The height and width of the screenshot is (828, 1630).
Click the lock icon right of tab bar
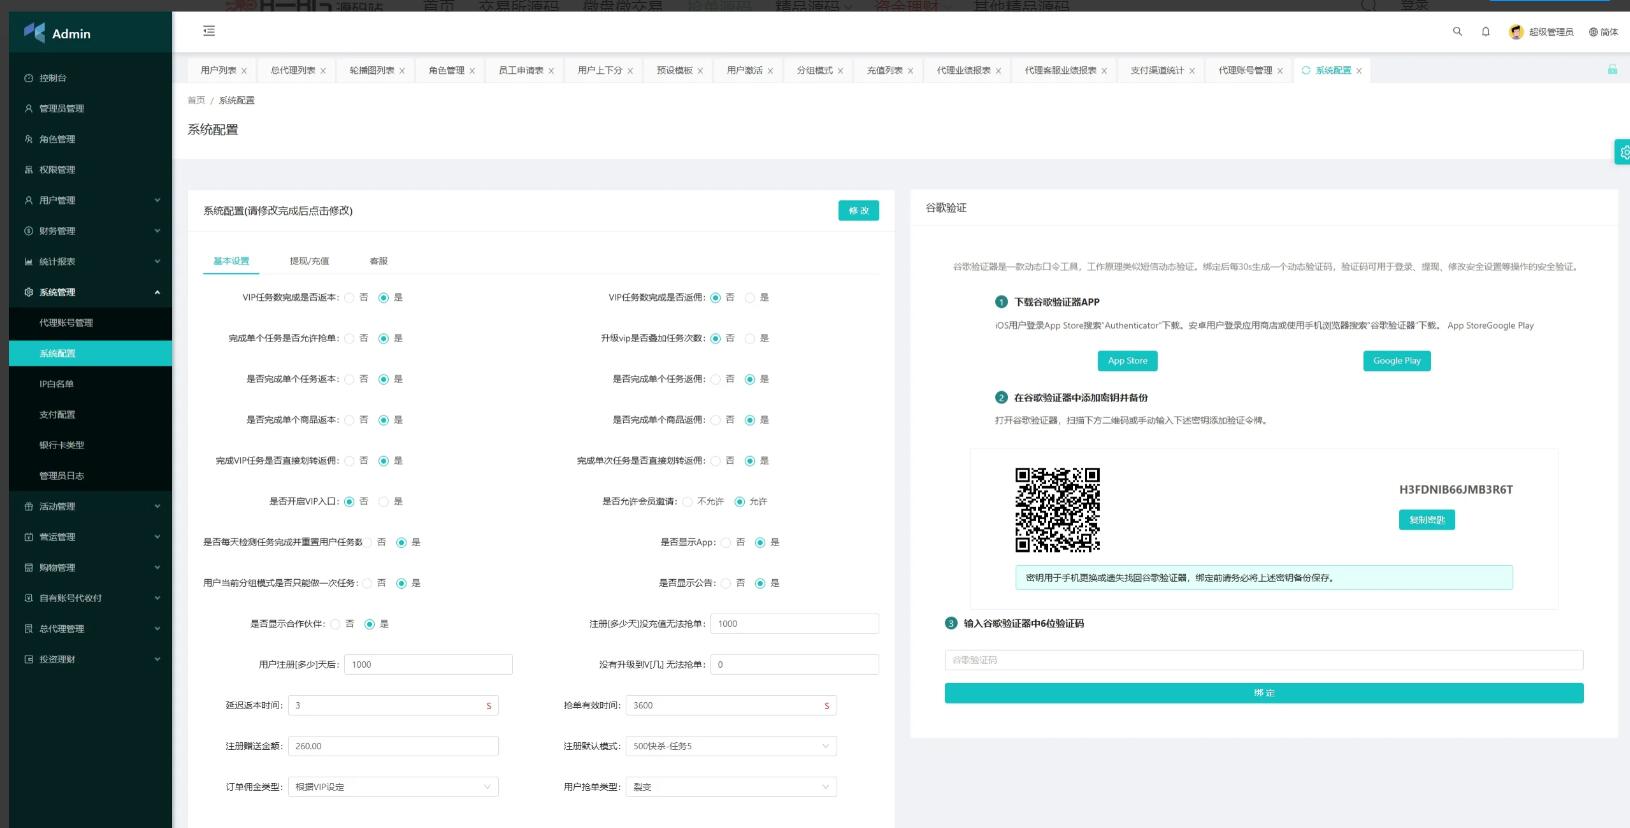pyautogui.click(x=1612, y=70)
